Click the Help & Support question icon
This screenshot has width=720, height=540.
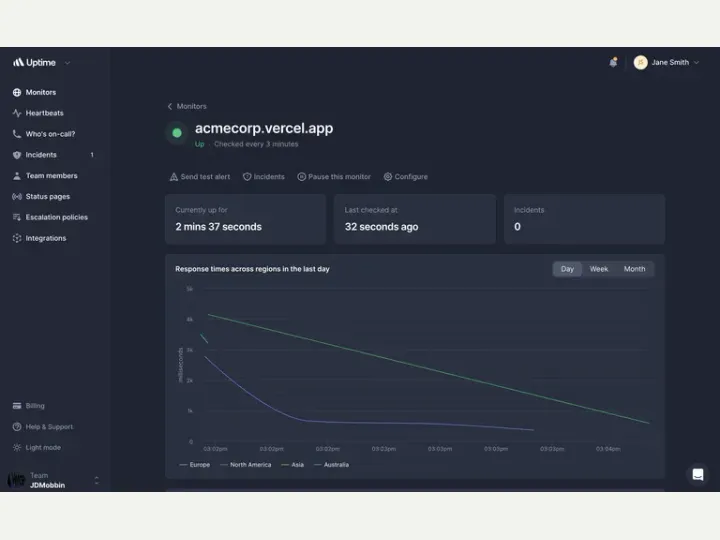(17, 427)
